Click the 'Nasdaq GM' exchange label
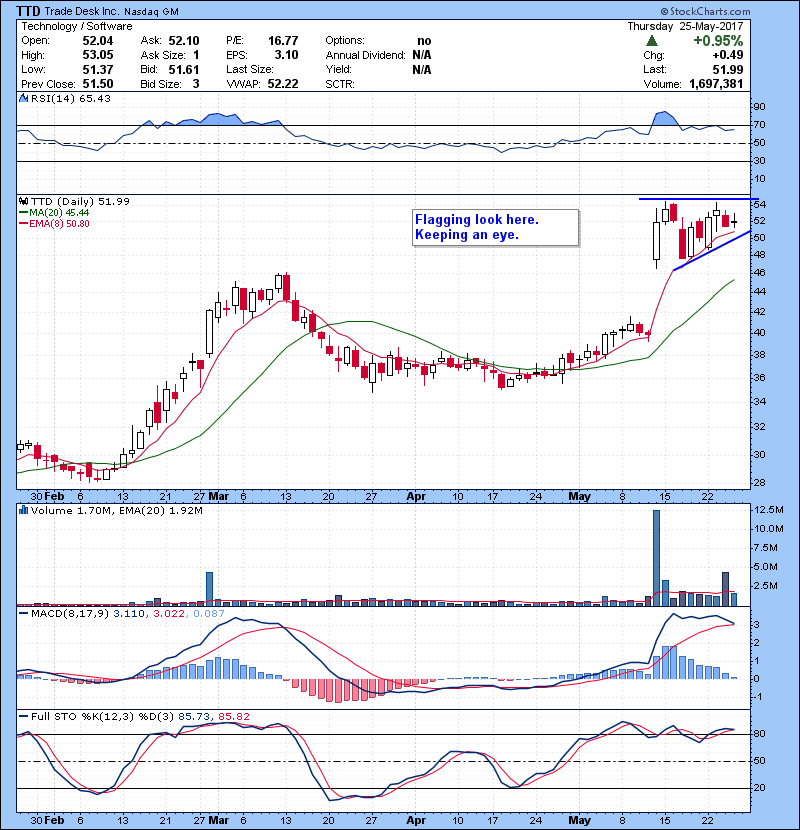 [x=151, y=12]
